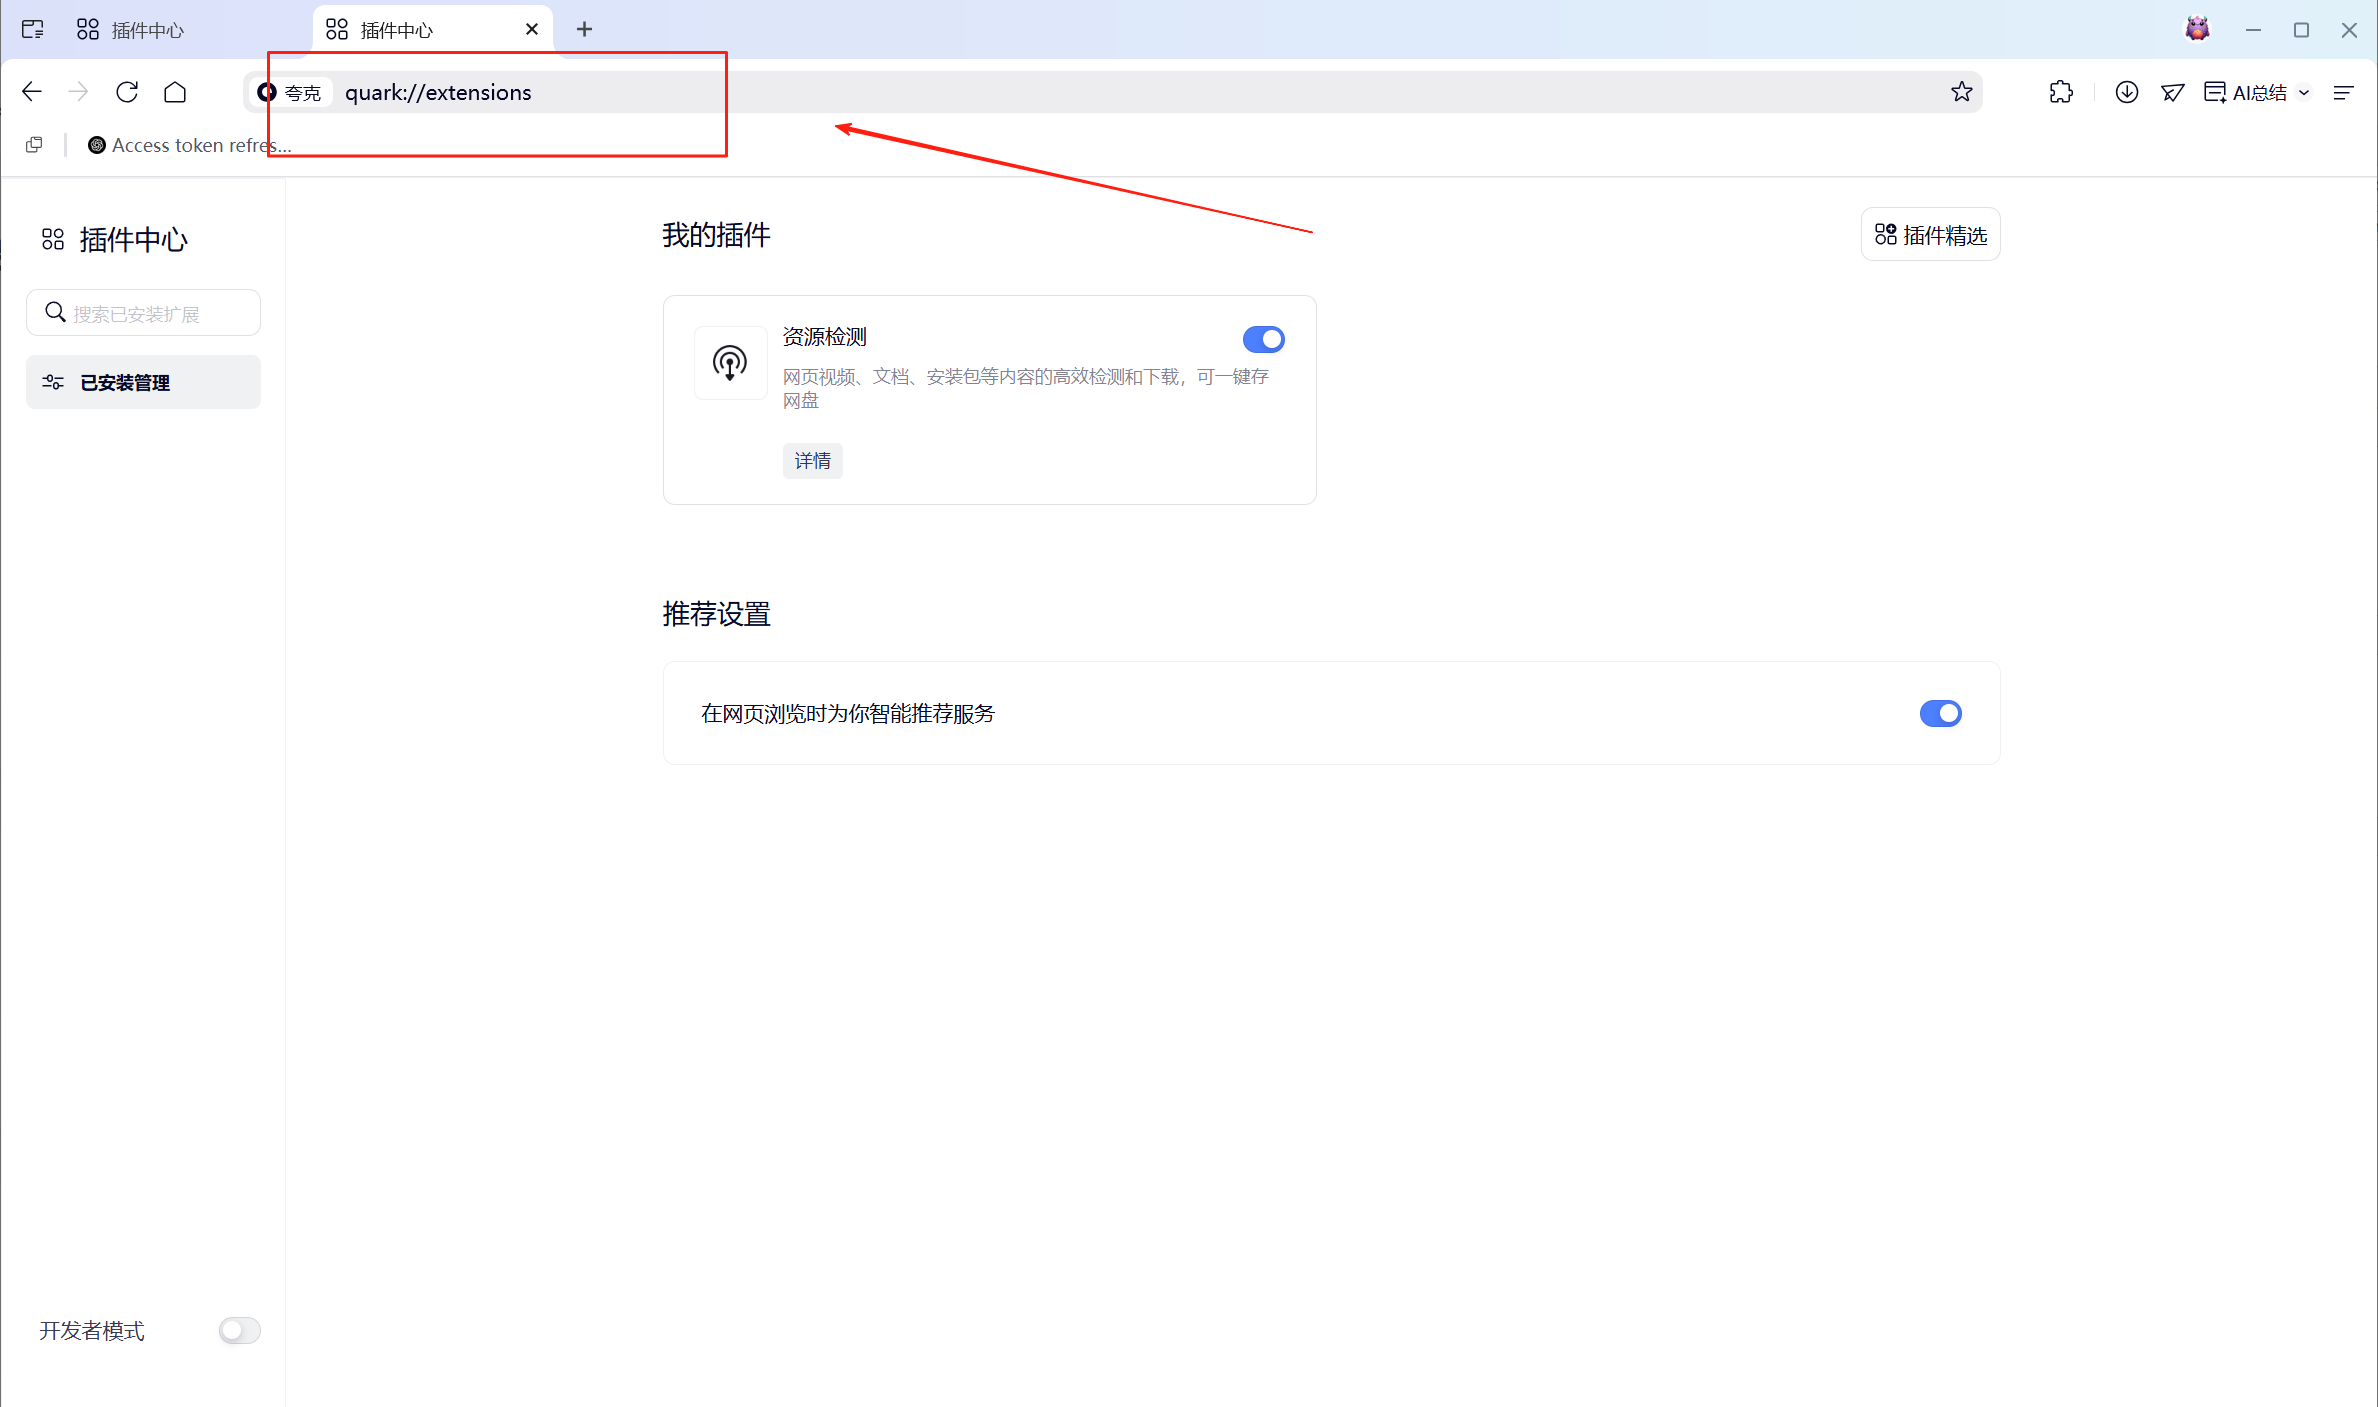
Task: Open the main hamburger menu
Action: coord(2343,92)
